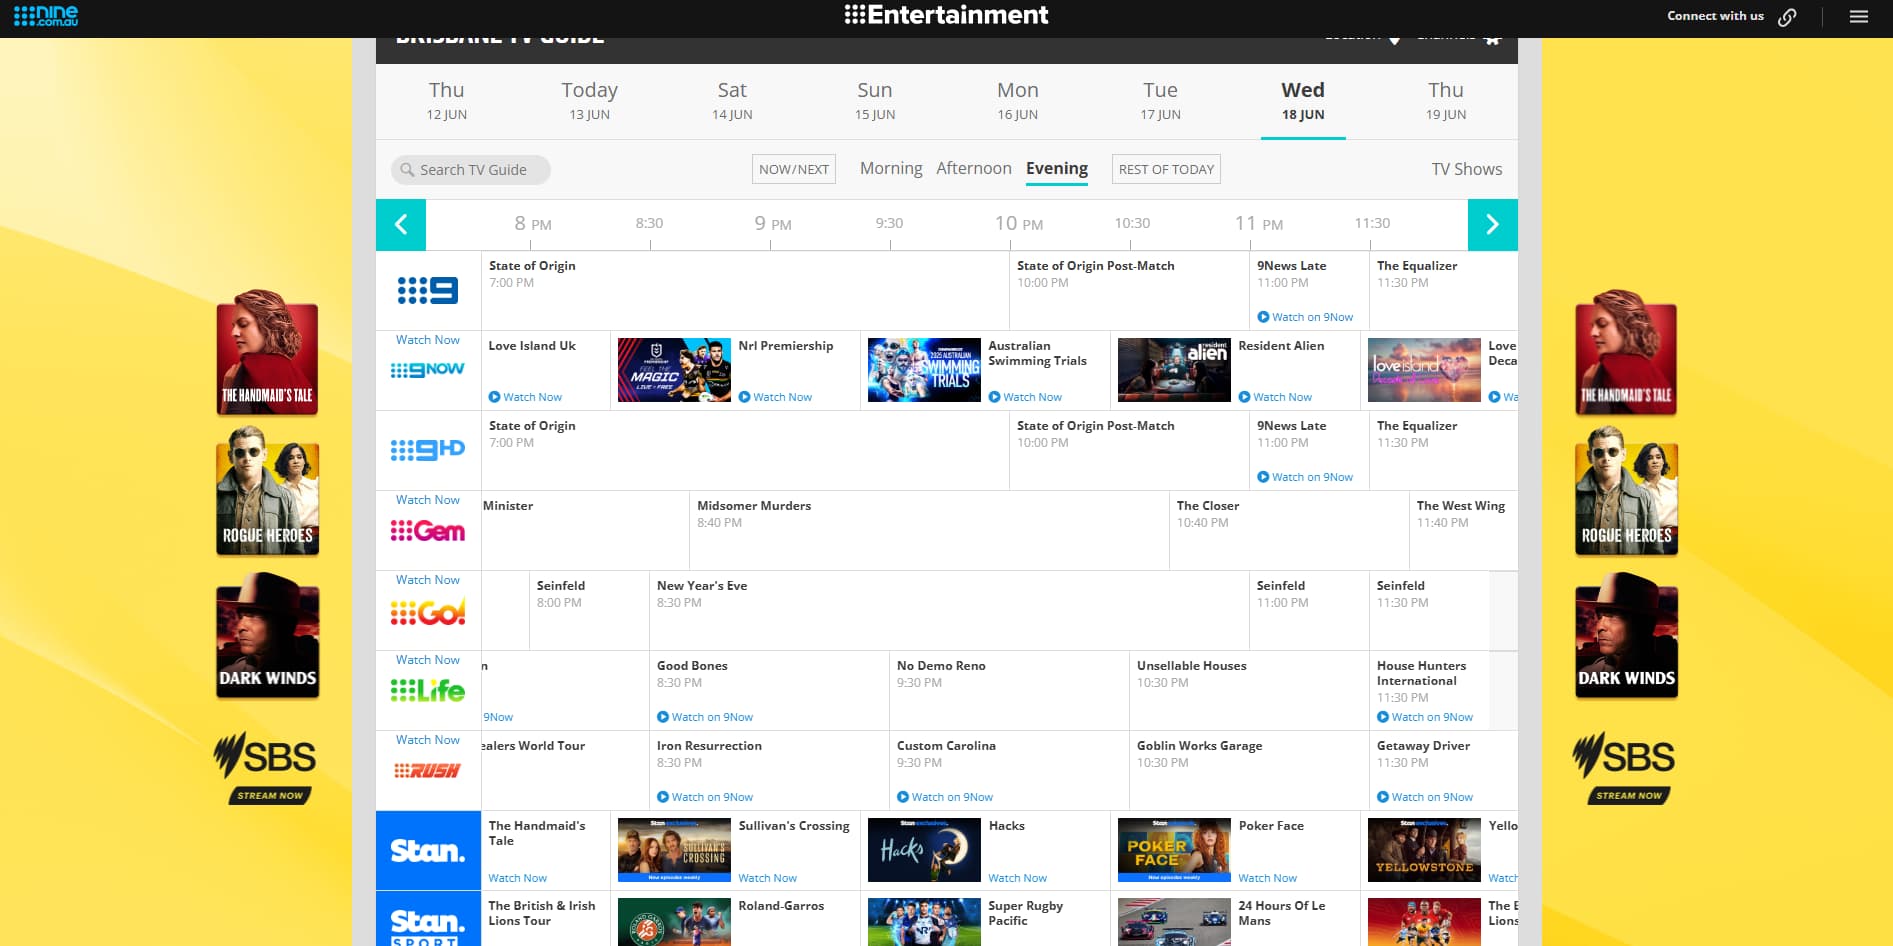
Task: Open Goblin Works Garage 10:30 PM listing
Action: pos(1249,770)
